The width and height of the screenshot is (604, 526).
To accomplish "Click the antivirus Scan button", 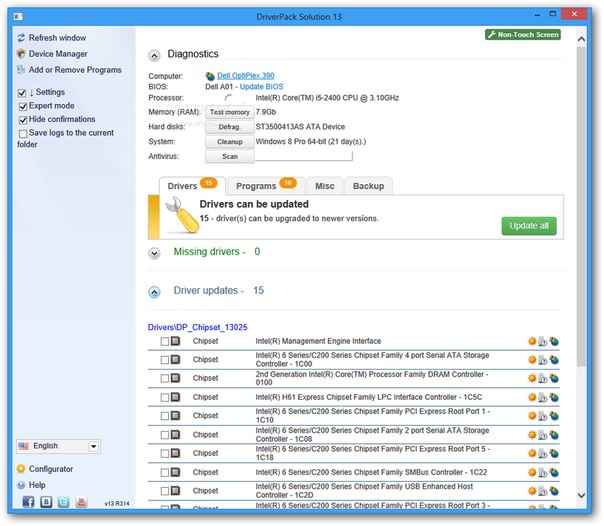I will click(230, 156).
